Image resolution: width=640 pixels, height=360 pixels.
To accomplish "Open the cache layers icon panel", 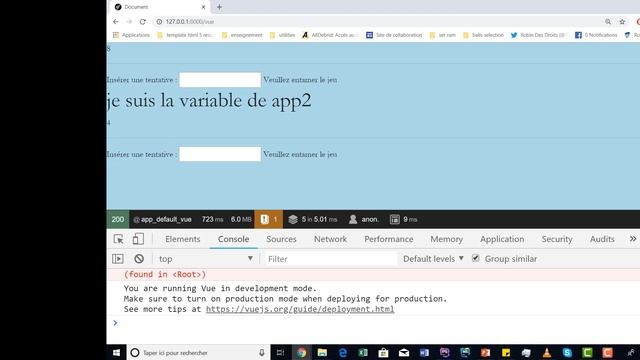I will [313, 219].
